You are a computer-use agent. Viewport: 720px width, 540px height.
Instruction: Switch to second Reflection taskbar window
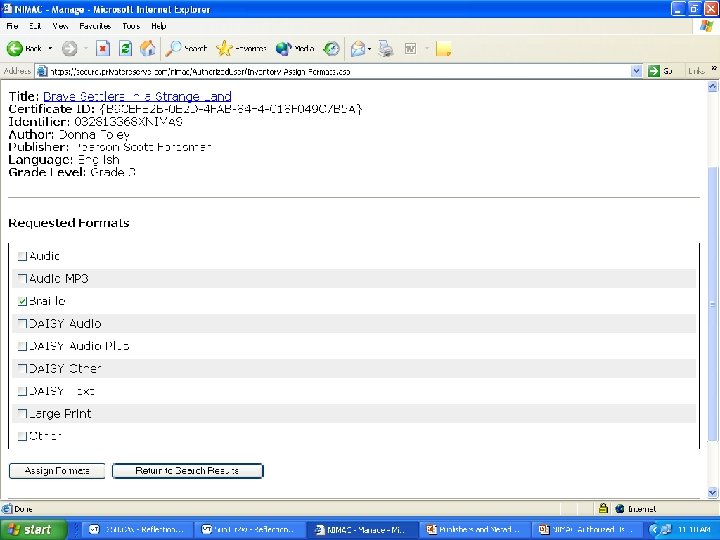coord(248,530)
